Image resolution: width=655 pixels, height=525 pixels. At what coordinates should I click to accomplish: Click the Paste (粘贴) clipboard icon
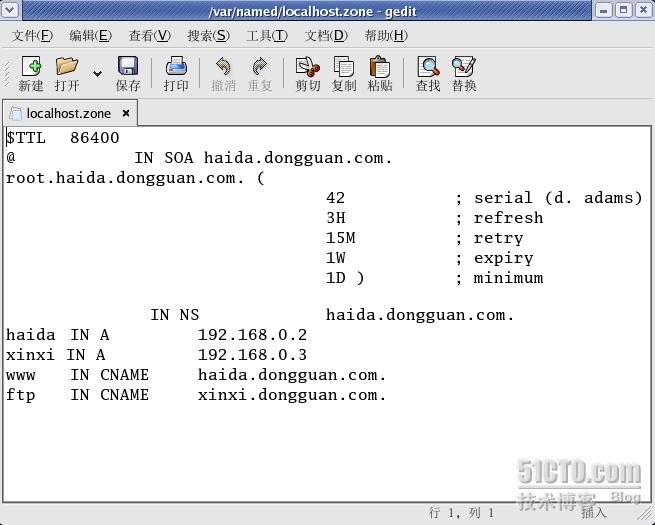point(380,67)
